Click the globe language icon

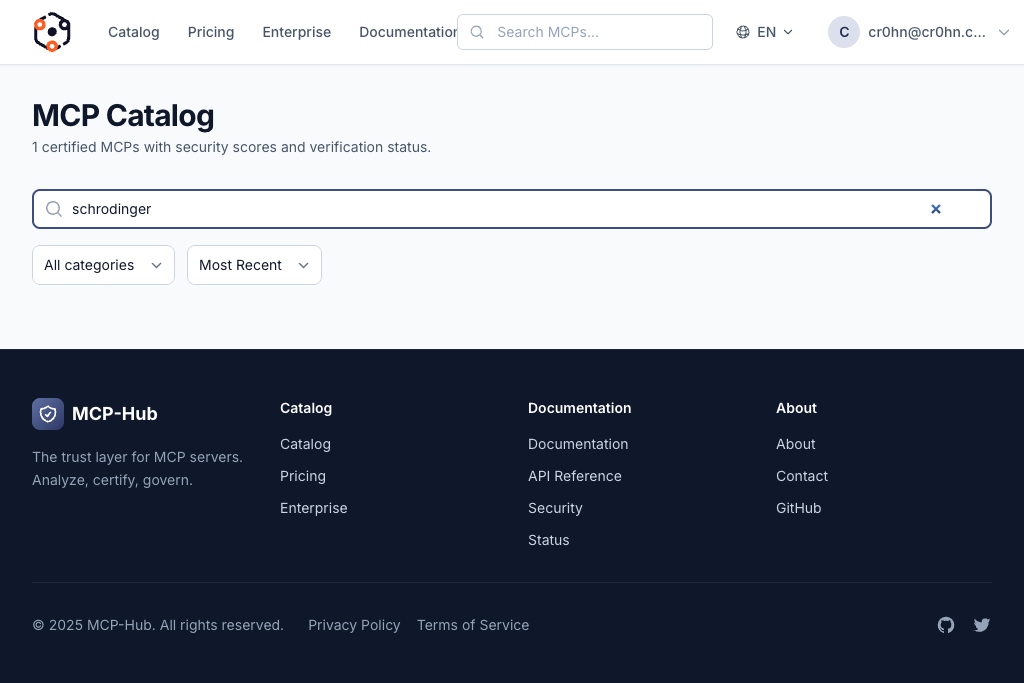[743, 32]
